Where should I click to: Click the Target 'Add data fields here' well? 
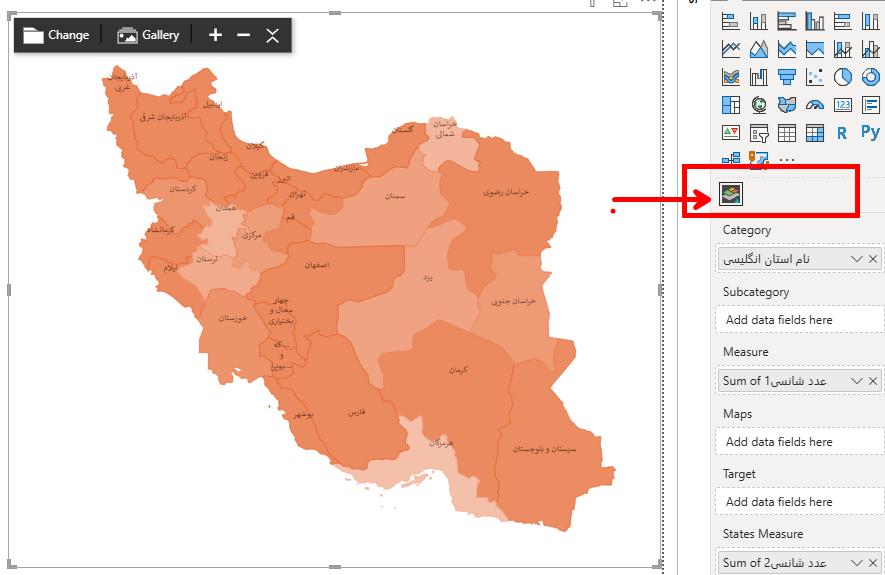pos(800,502)
